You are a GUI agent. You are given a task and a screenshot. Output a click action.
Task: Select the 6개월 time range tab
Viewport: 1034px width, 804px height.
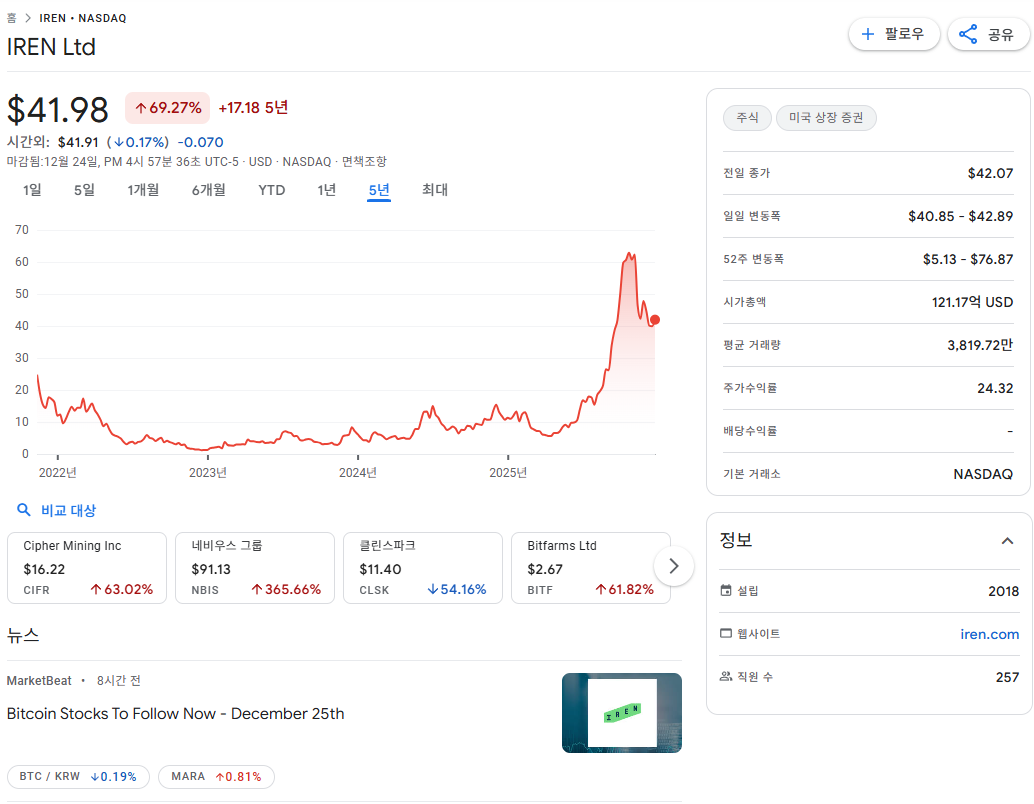[x=208, y=190]
